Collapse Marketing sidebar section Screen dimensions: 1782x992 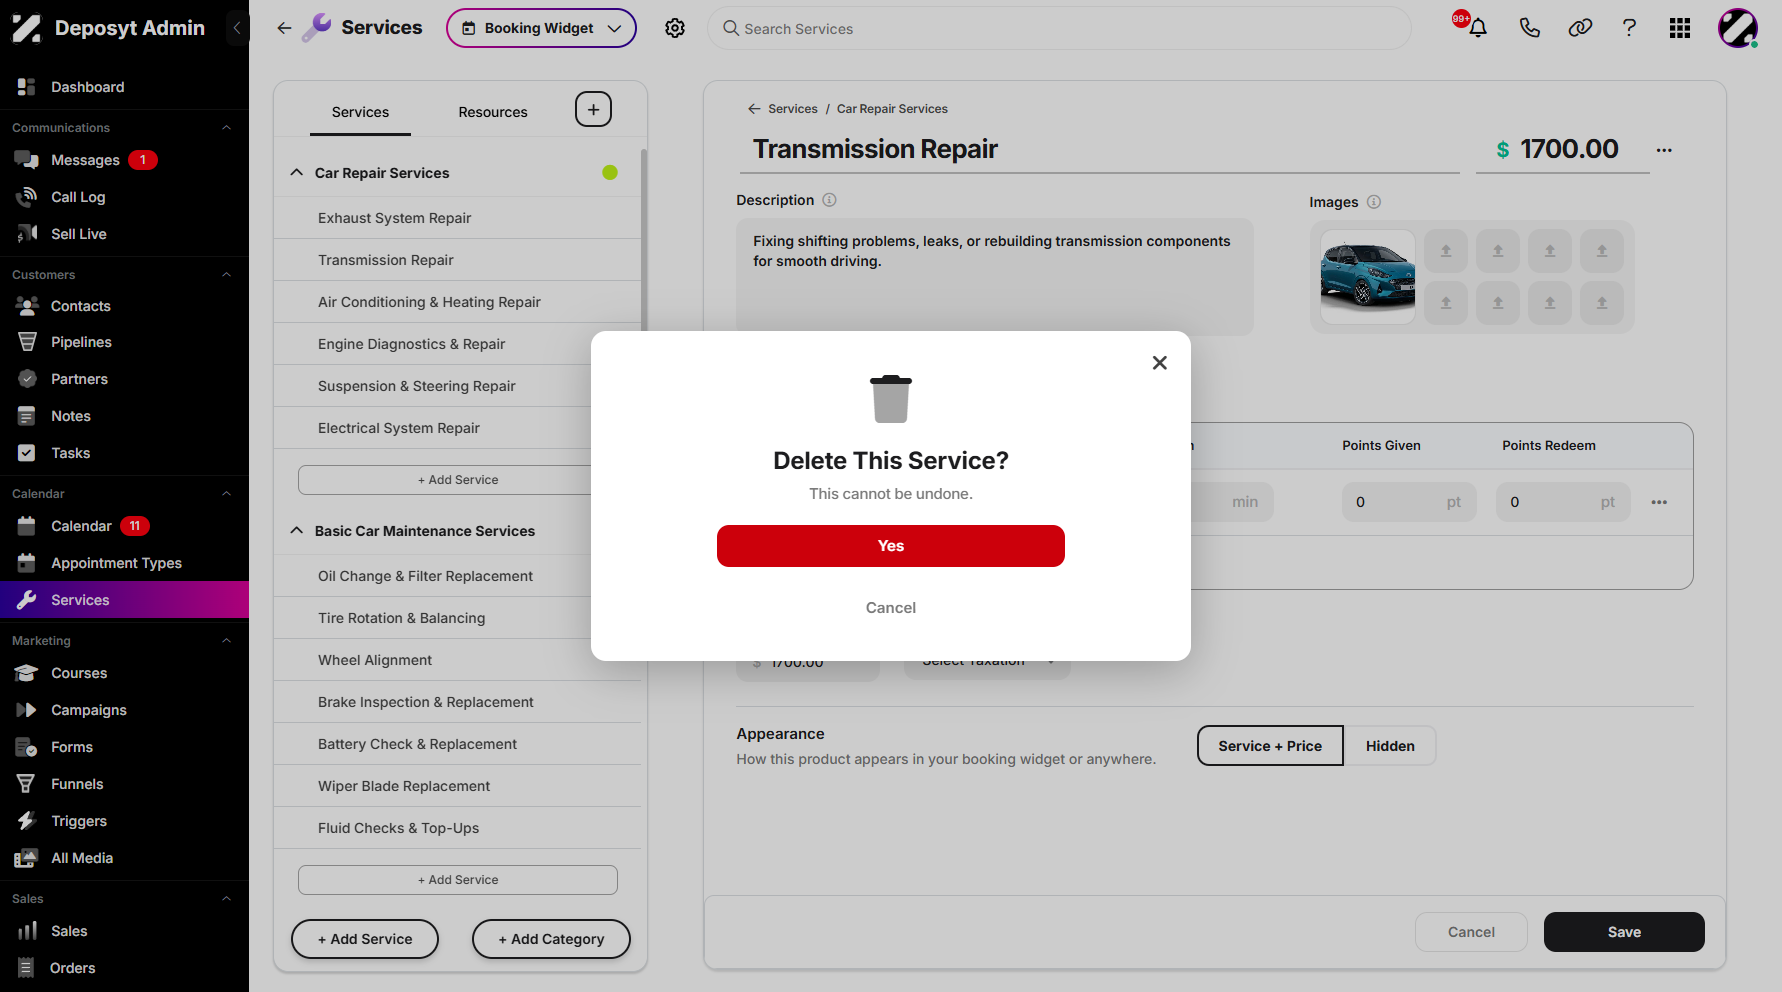pyautogui.click(x=226, y=641)
